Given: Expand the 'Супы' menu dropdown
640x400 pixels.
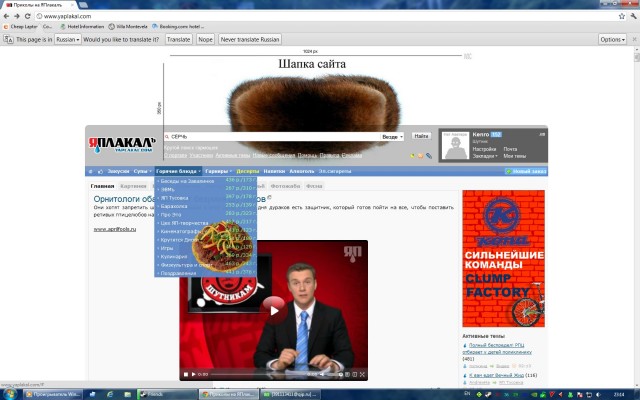Looking at the screenshot, I should point(142,171).
